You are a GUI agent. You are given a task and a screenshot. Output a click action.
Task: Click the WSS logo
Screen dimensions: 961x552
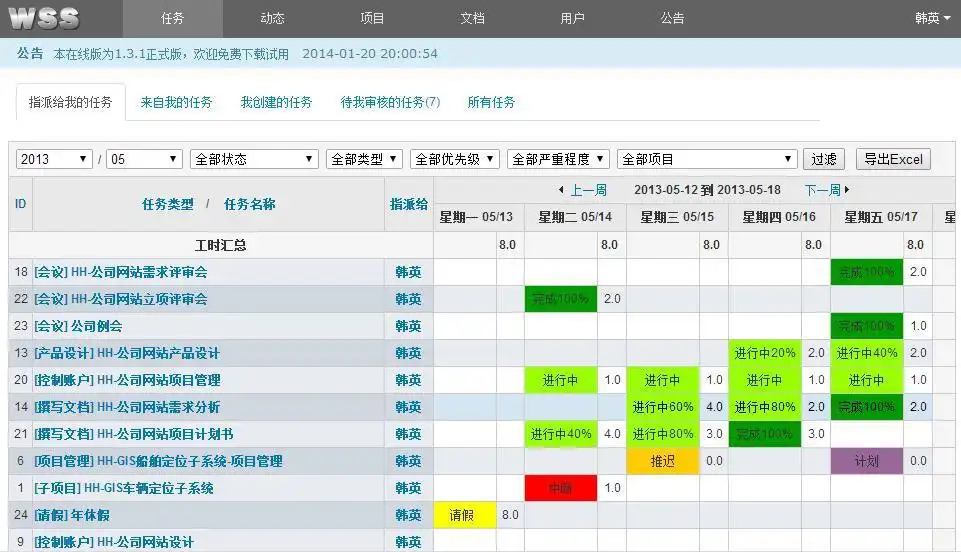tap(44, 18)
